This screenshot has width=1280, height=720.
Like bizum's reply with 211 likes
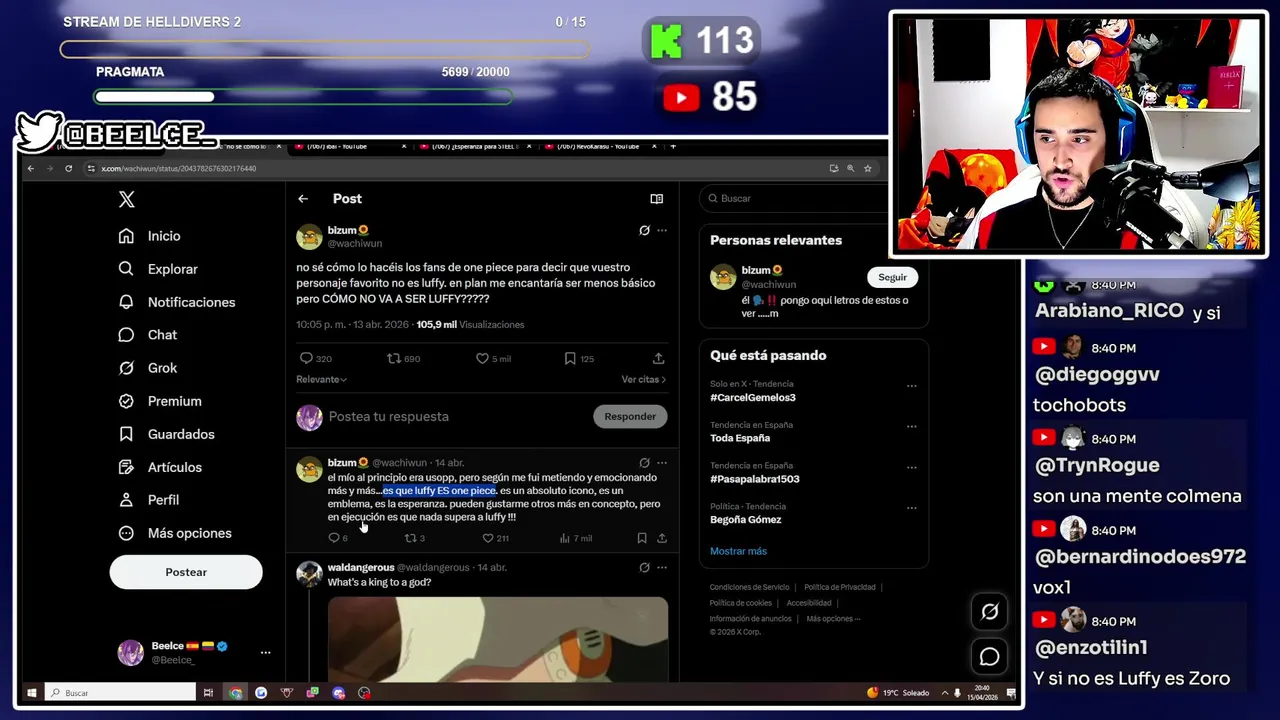coord(488,538)
